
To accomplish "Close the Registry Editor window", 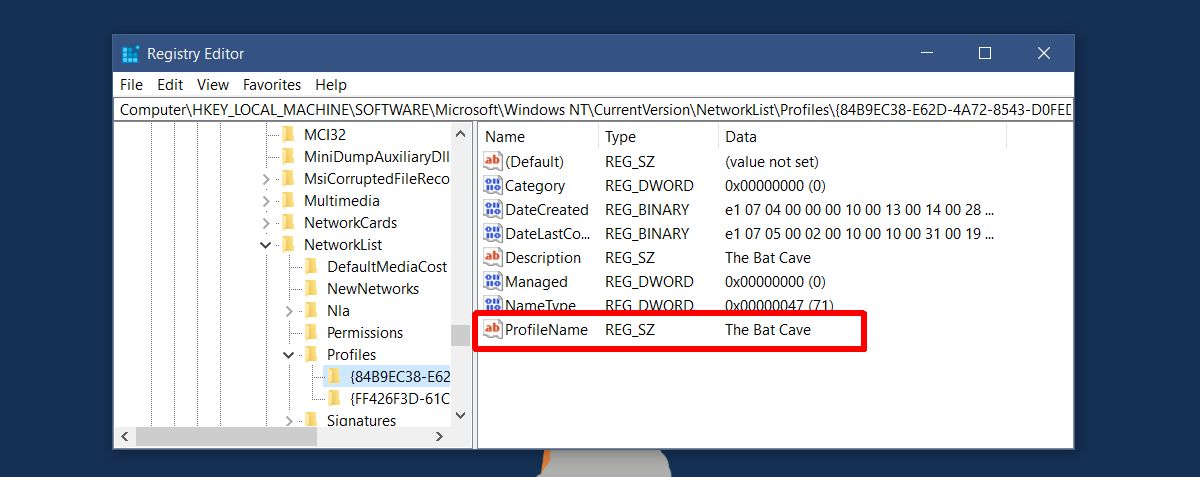I will [1044, 53].
